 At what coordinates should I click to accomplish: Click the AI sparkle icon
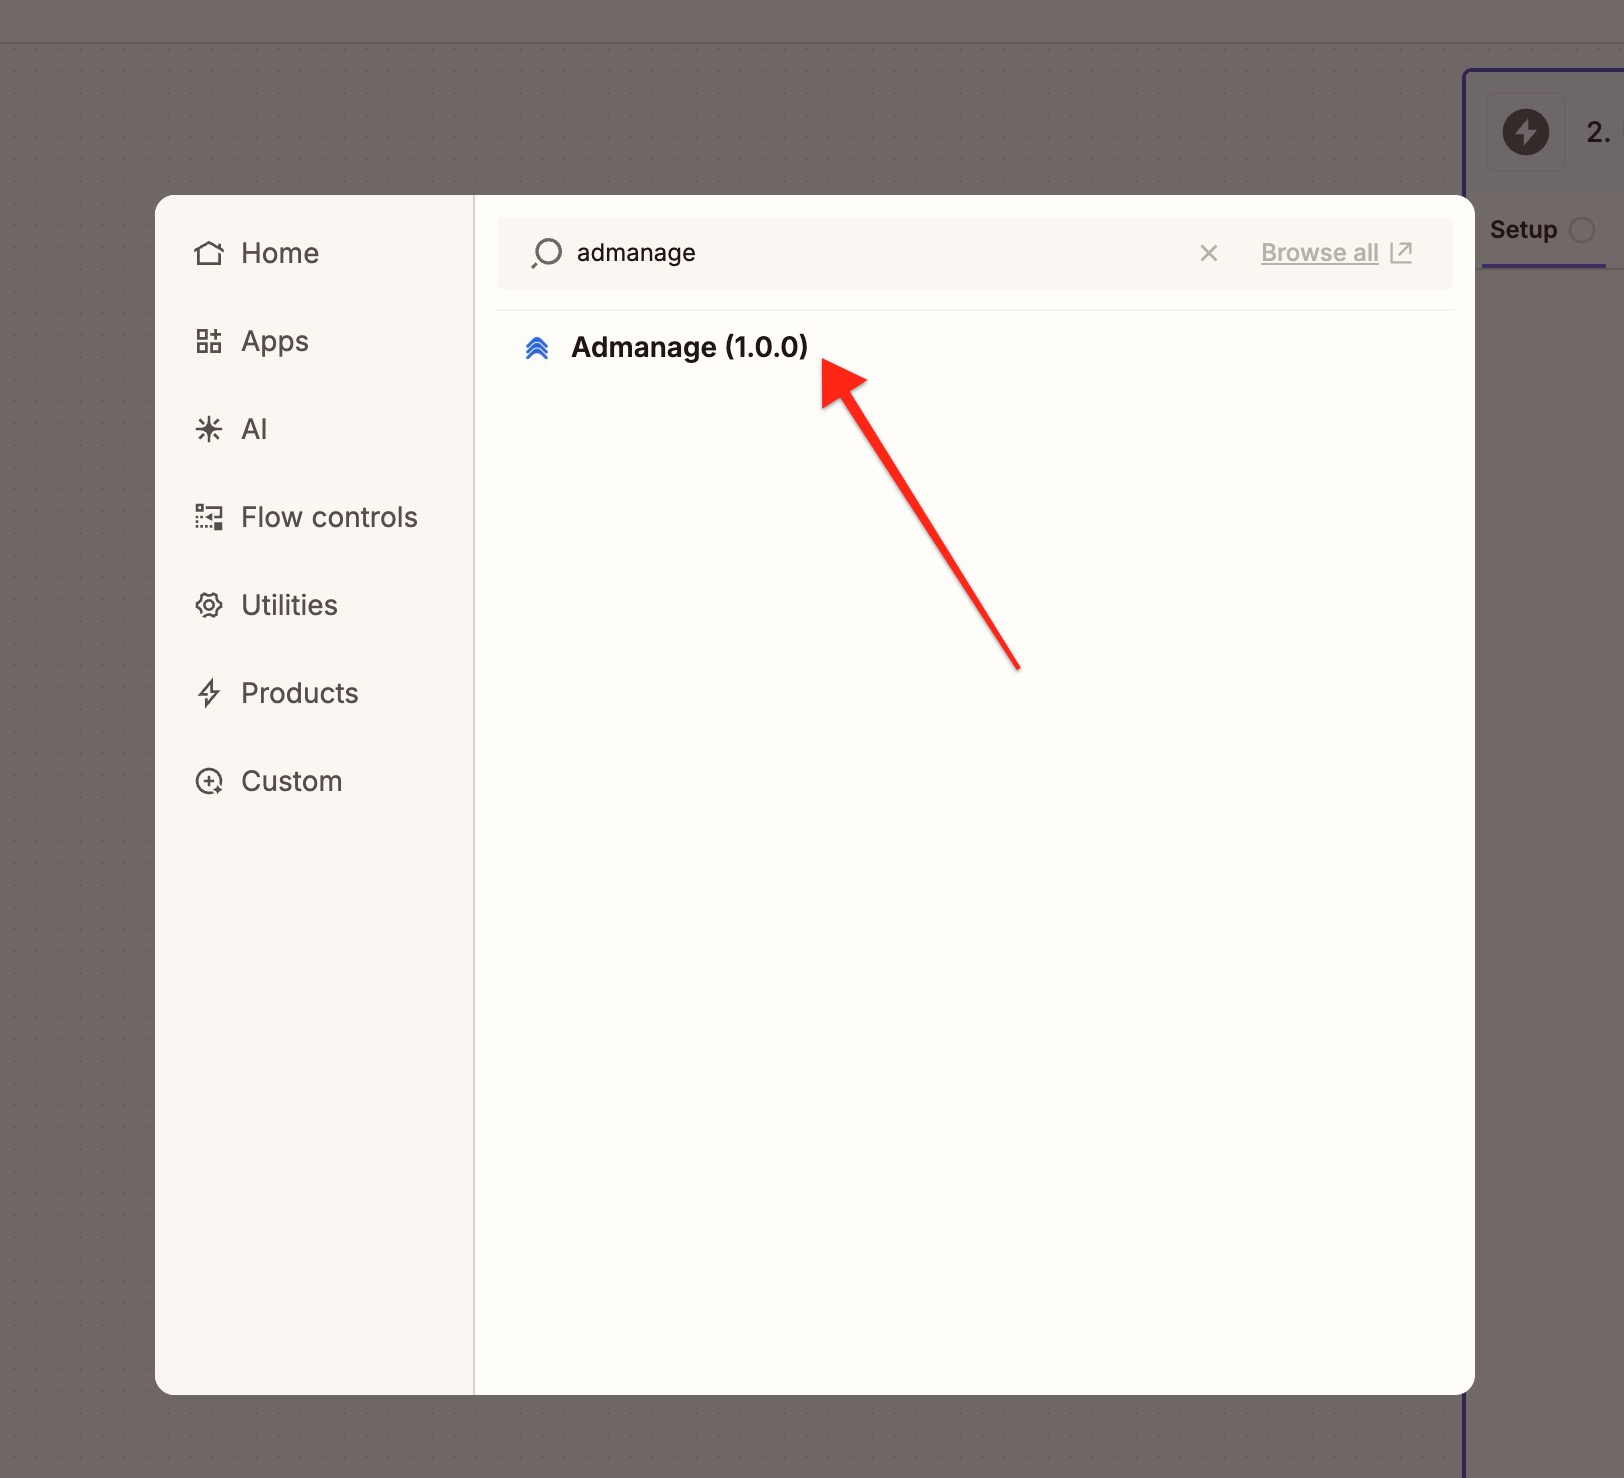pyautogui.click(x=209, y=429)
